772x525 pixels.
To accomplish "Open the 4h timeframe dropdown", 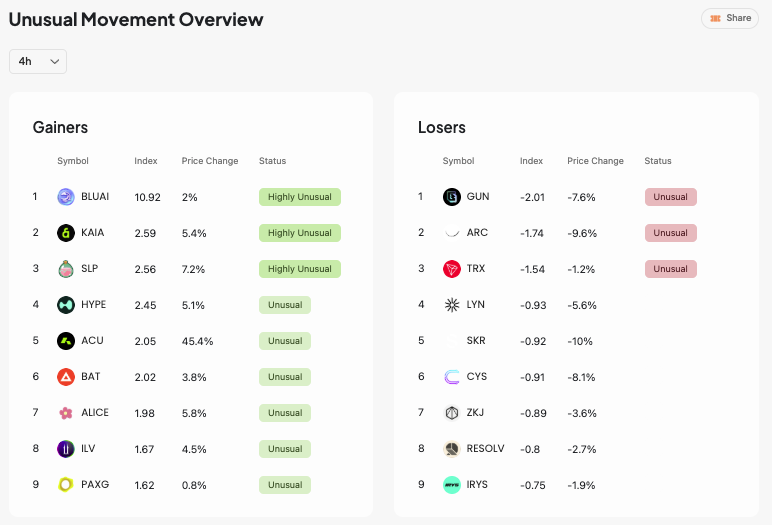I will (38, 62).
